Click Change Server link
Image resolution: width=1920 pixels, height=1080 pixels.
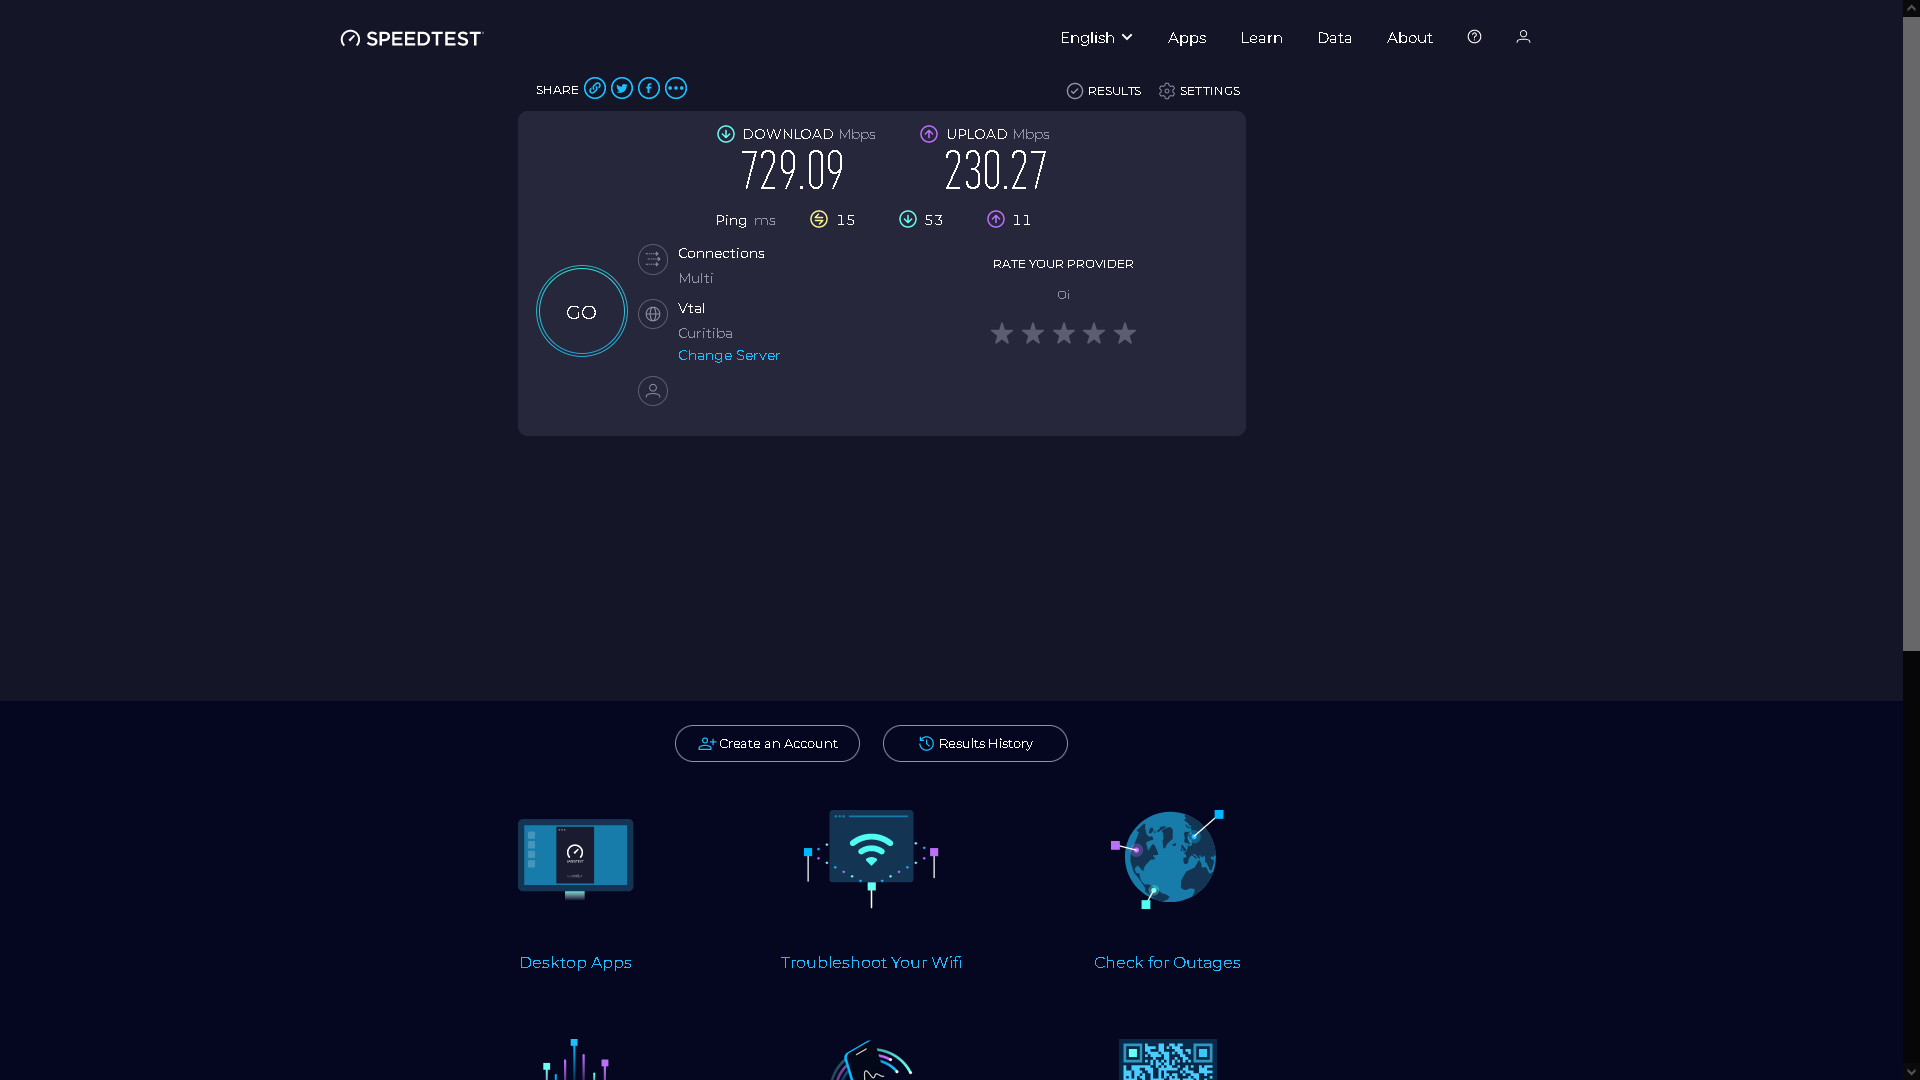point(729,355)
